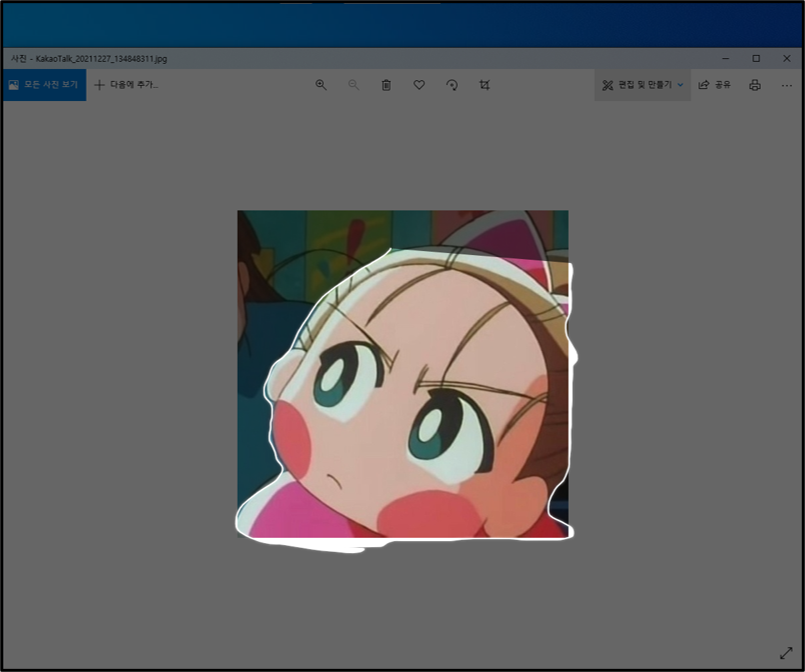Open the more options ellipsis menu
Viewport: 805px width, 672px height.
coord(787,85)
